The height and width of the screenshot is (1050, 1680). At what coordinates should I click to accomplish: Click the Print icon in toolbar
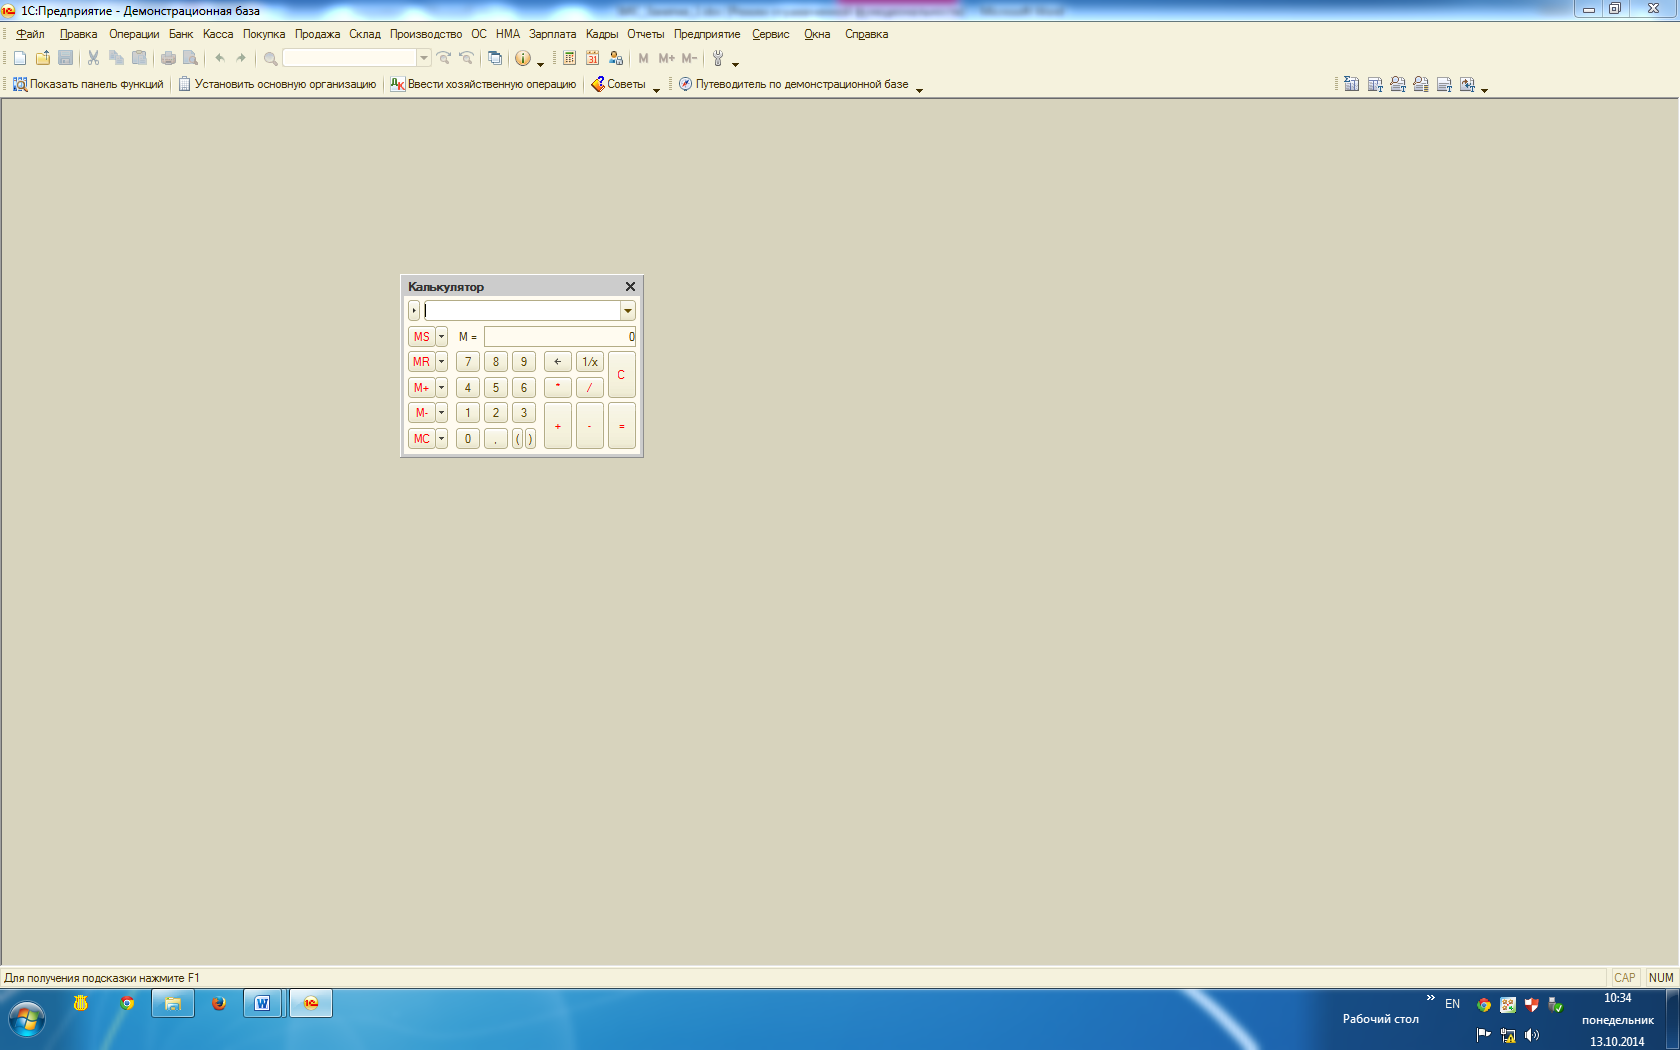click(x=168, y=58)
